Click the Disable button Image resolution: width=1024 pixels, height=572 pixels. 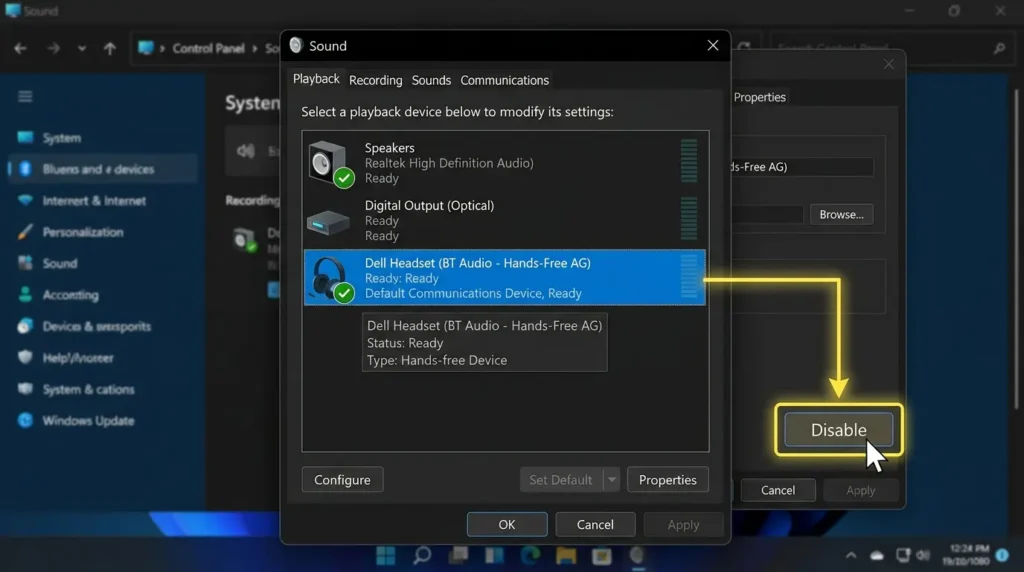coord(839,430)
